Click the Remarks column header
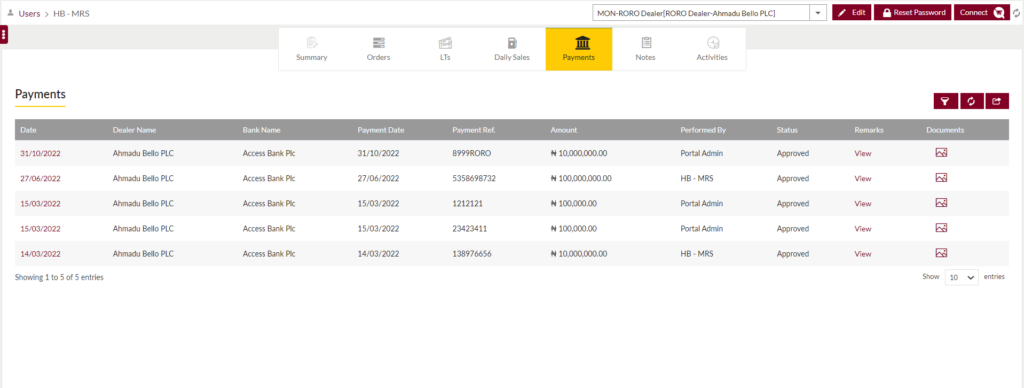This screenshot has height=388, width=1024. click(x=869, y=130)
